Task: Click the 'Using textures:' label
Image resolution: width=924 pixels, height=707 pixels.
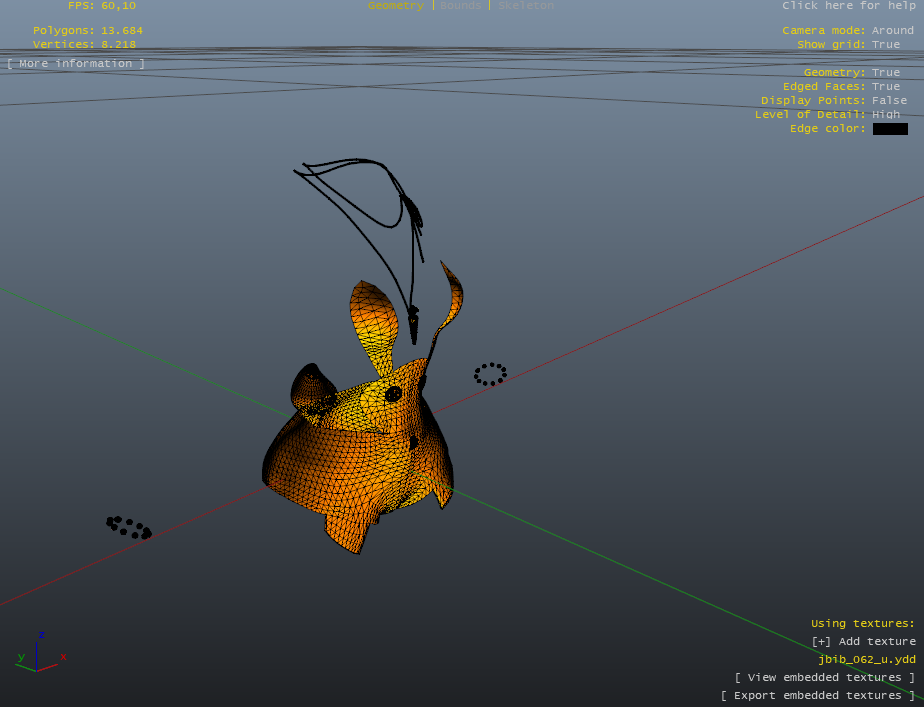Action: (863, 623)
